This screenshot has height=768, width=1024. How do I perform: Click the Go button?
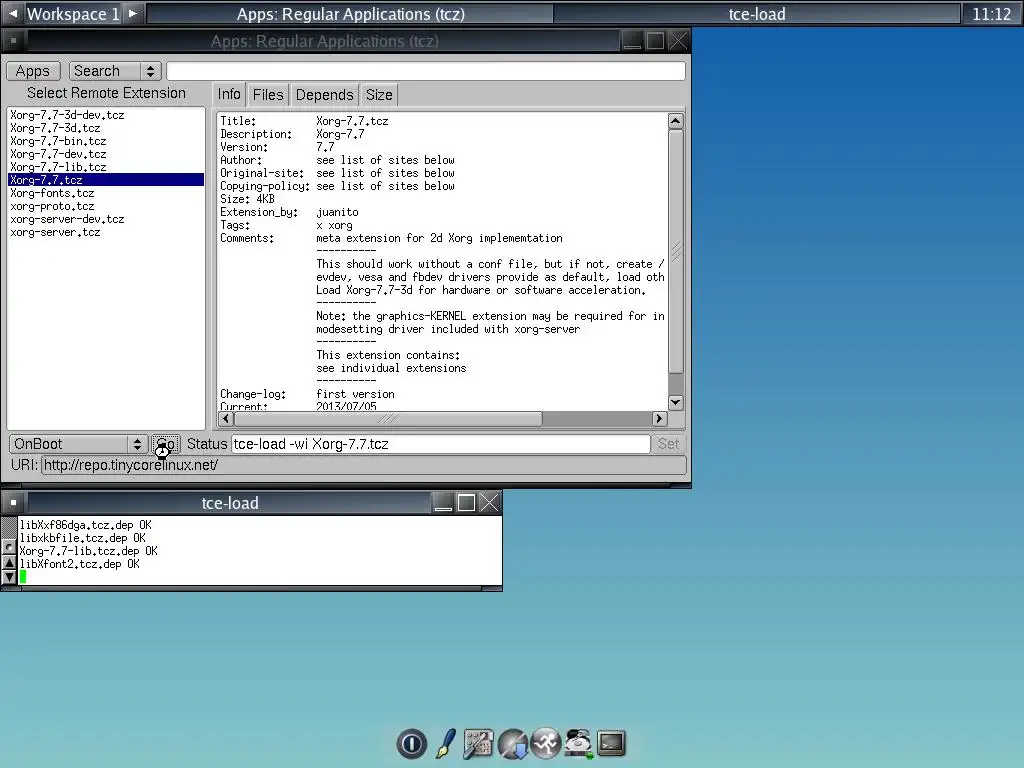pyautogui.click(x=166, y=444)
